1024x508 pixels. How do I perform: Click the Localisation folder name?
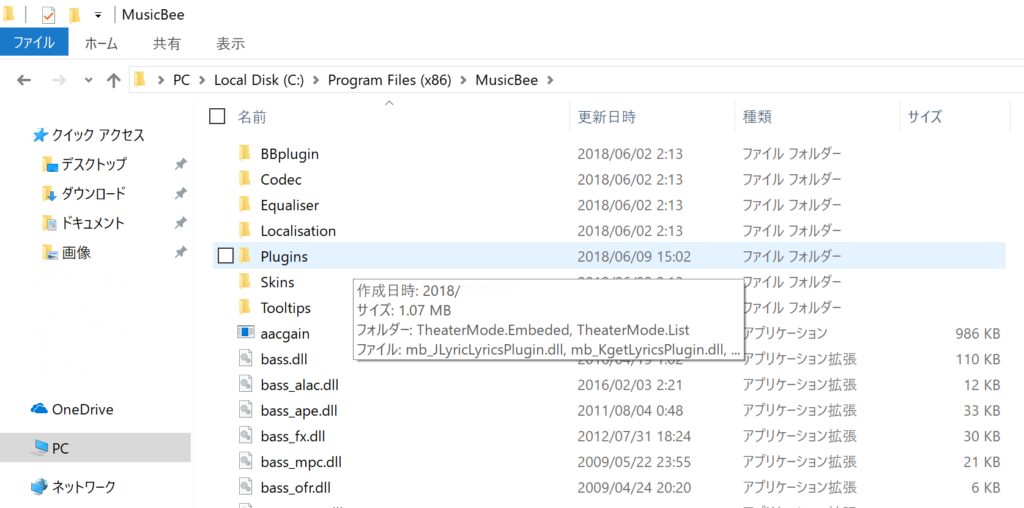click(x=298, y=230)
